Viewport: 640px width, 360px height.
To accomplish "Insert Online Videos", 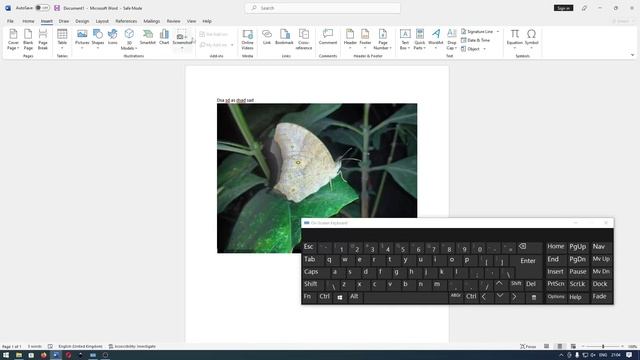I will pyautogui.click(x=247, y=40).
